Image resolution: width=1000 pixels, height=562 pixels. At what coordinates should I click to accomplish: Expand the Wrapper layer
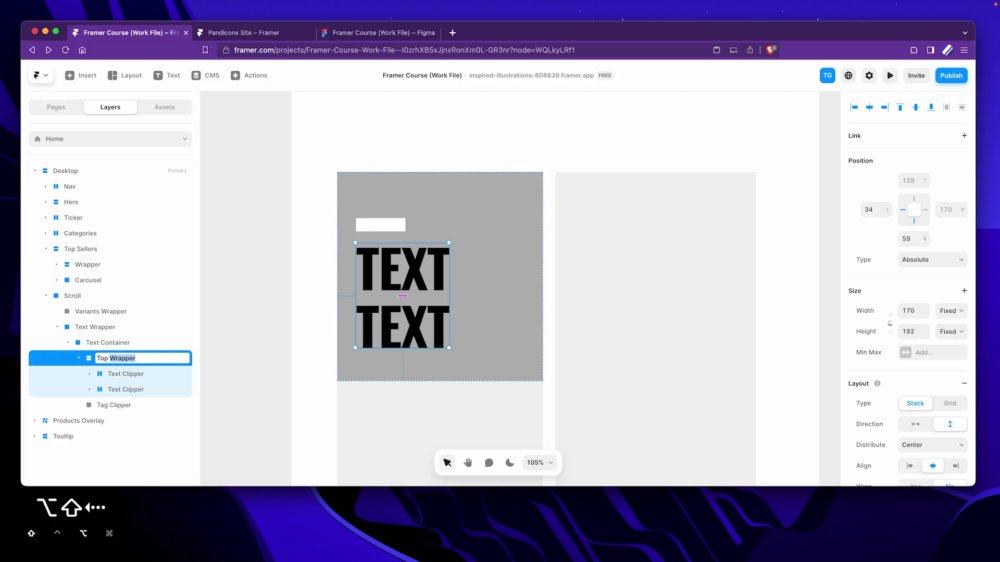[x=57, y=264]
